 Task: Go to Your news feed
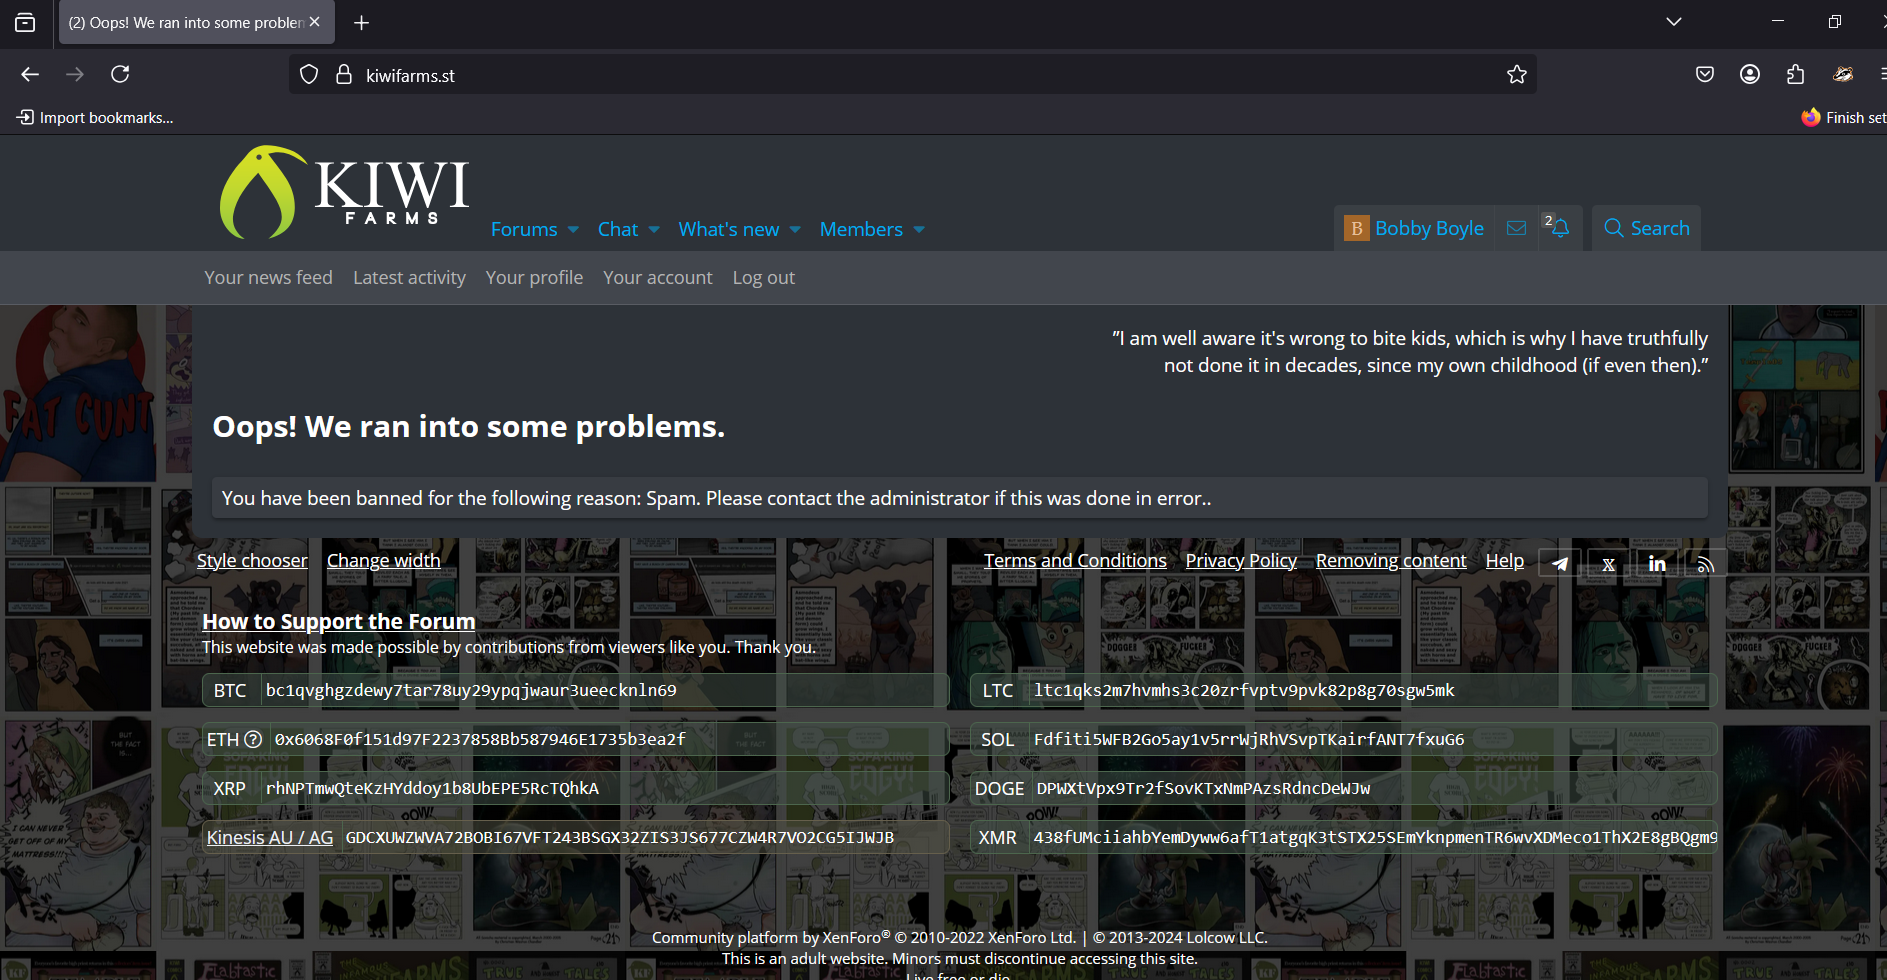268,278
